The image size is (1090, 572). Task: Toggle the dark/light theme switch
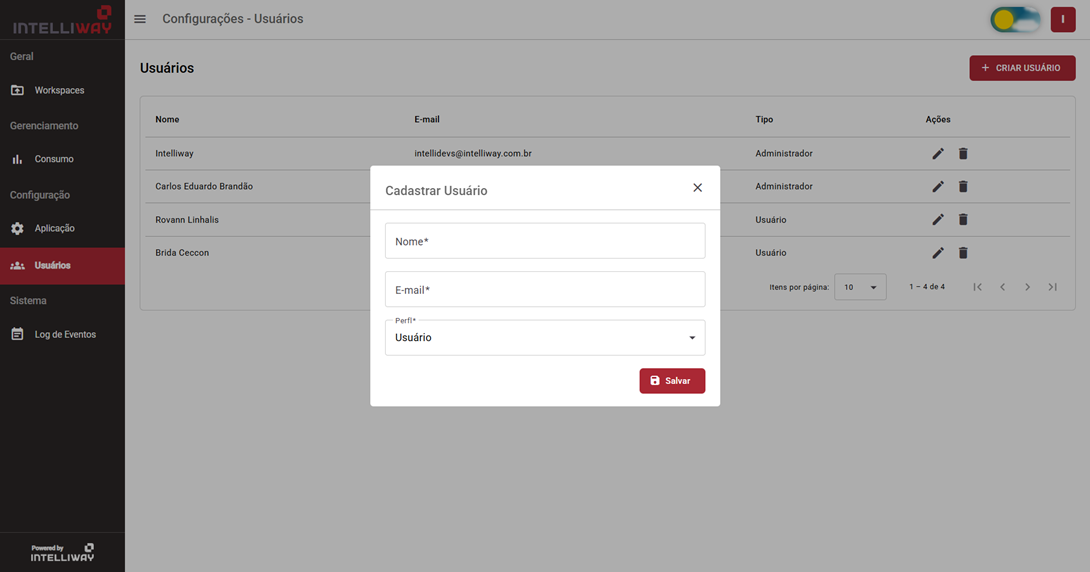pos(1015,20)
